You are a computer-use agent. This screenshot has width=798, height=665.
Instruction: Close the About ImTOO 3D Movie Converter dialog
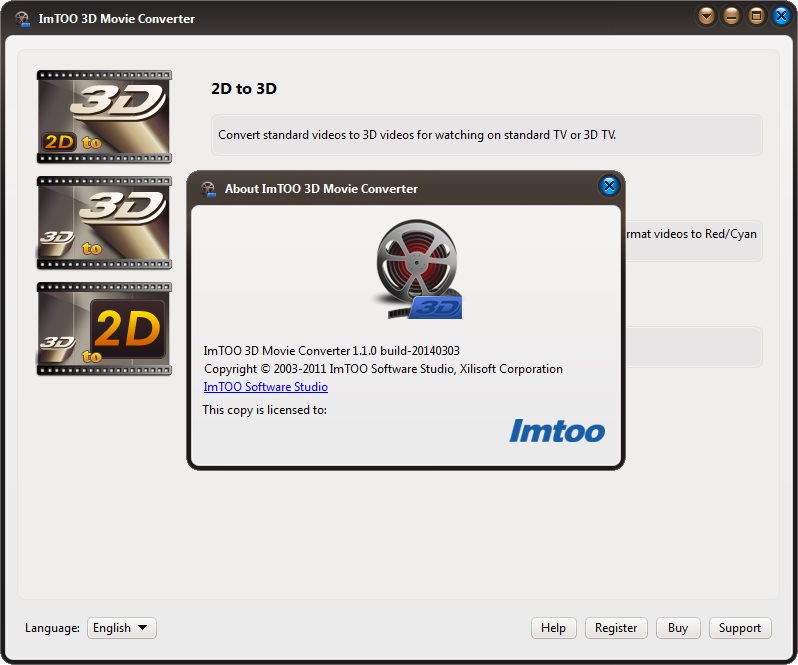[x=609, y=186]
